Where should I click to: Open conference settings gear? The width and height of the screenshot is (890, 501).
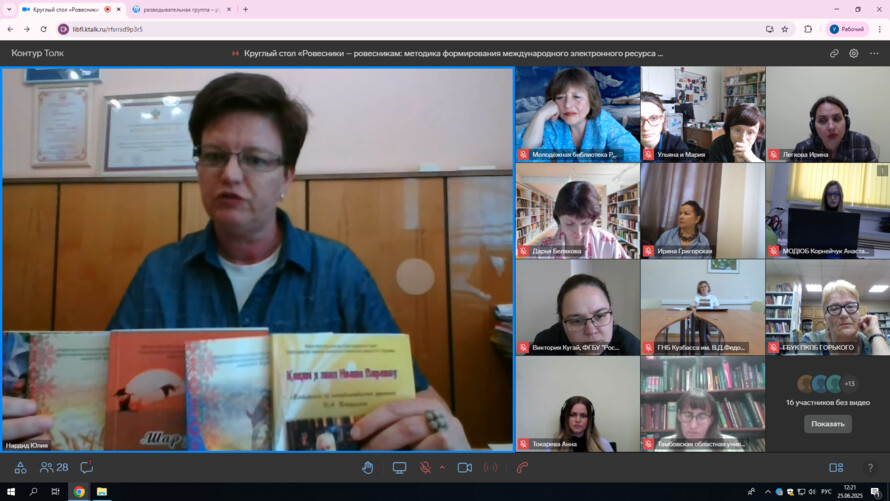point(854,53)
